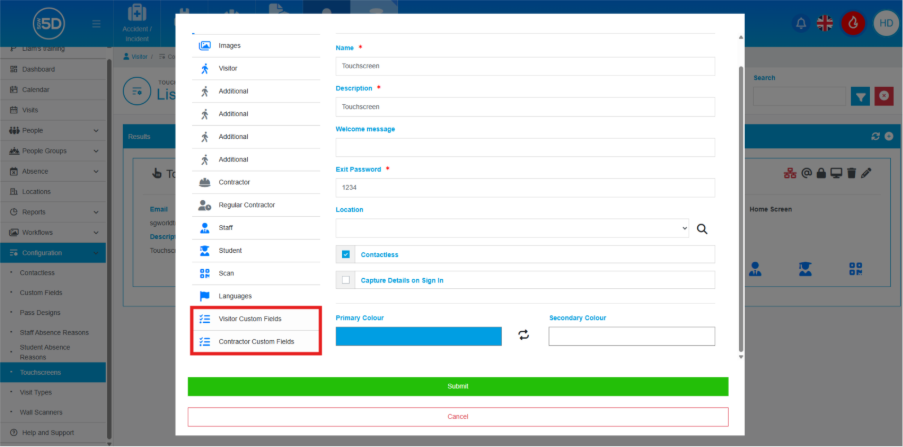
Task: Open Pass Designs under Configuration
Action: coord(53,313)
